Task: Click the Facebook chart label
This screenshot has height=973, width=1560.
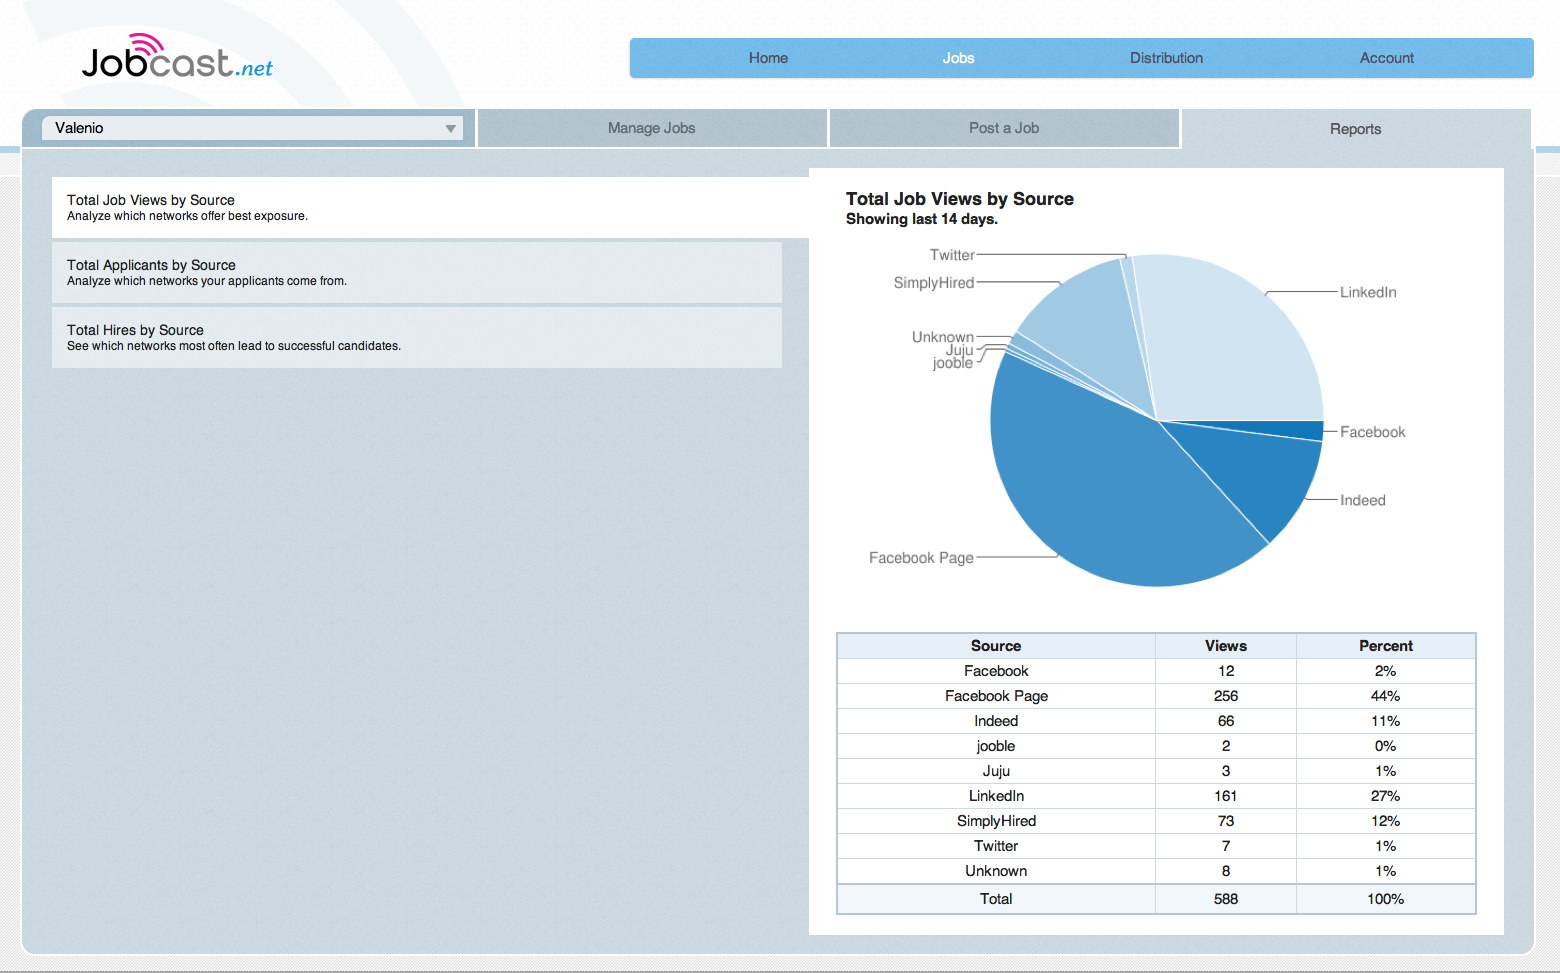Action: (1373, 432)
